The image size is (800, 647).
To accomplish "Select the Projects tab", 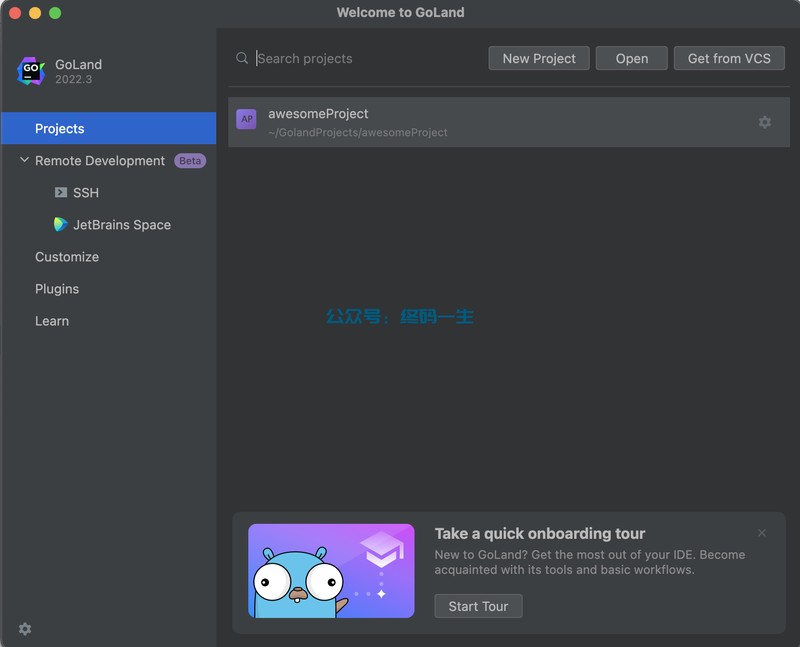I will coord(60,129).
